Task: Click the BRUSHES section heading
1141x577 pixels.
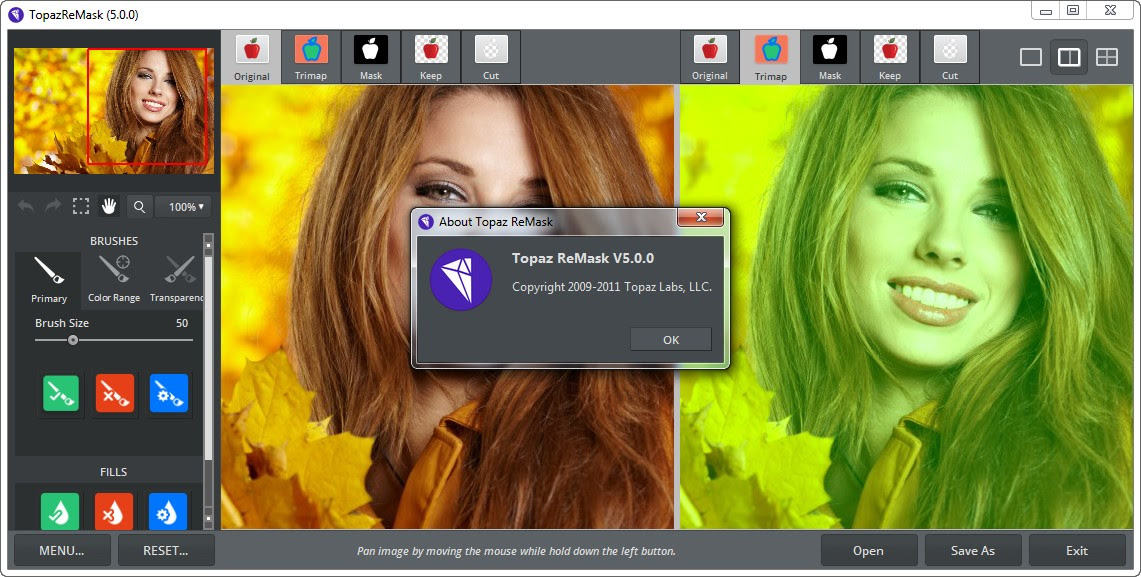Action: (x=114, y=241)
